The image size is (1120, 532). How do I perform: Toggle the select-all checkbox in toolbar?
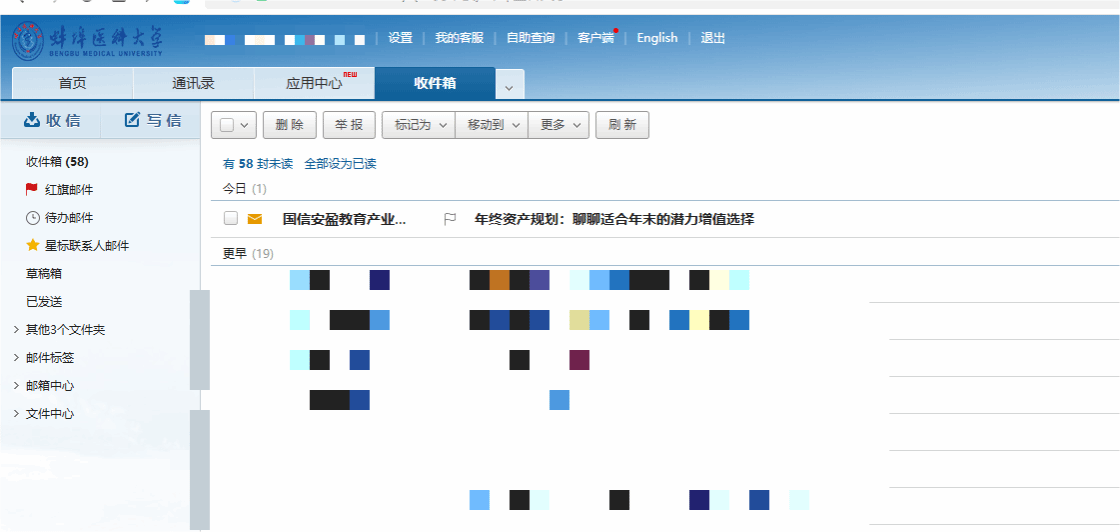227,125
